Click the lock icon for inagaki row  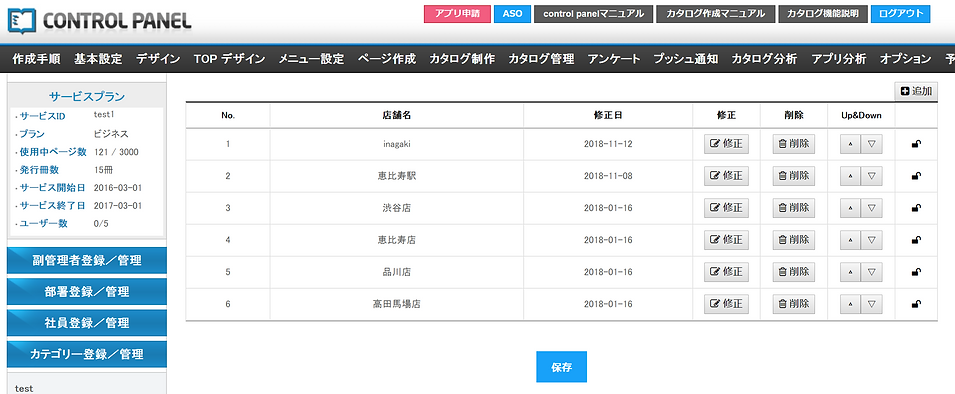coord(915,144)
